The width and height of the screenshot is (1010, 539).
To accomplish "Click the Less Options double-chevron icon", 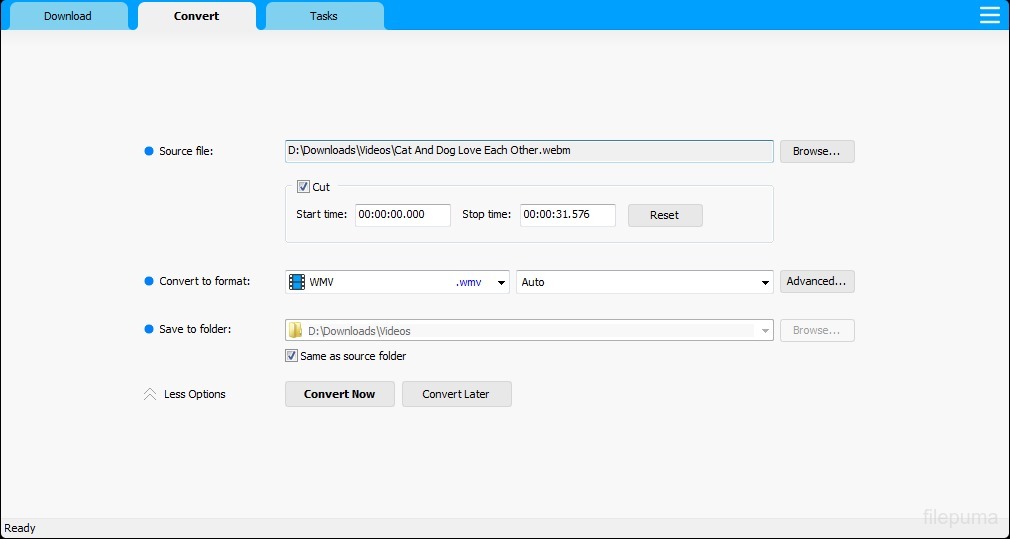I will coord(150,395).
